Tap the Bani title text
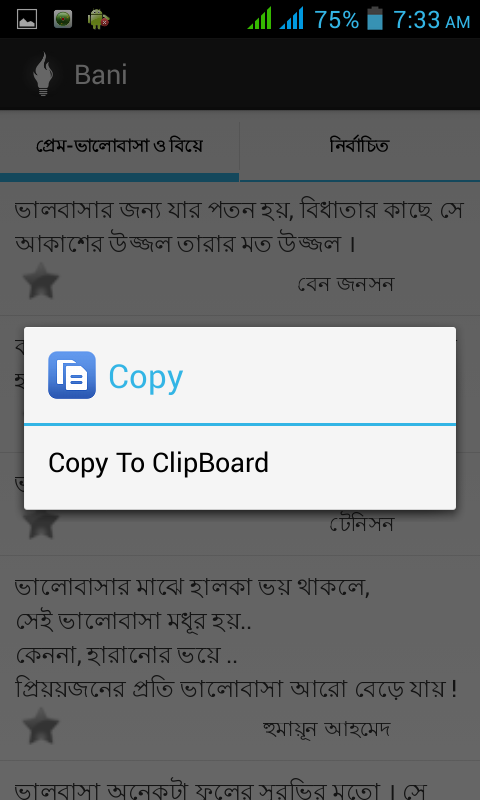This screenshot has height=800, width=480. [101, 75]
